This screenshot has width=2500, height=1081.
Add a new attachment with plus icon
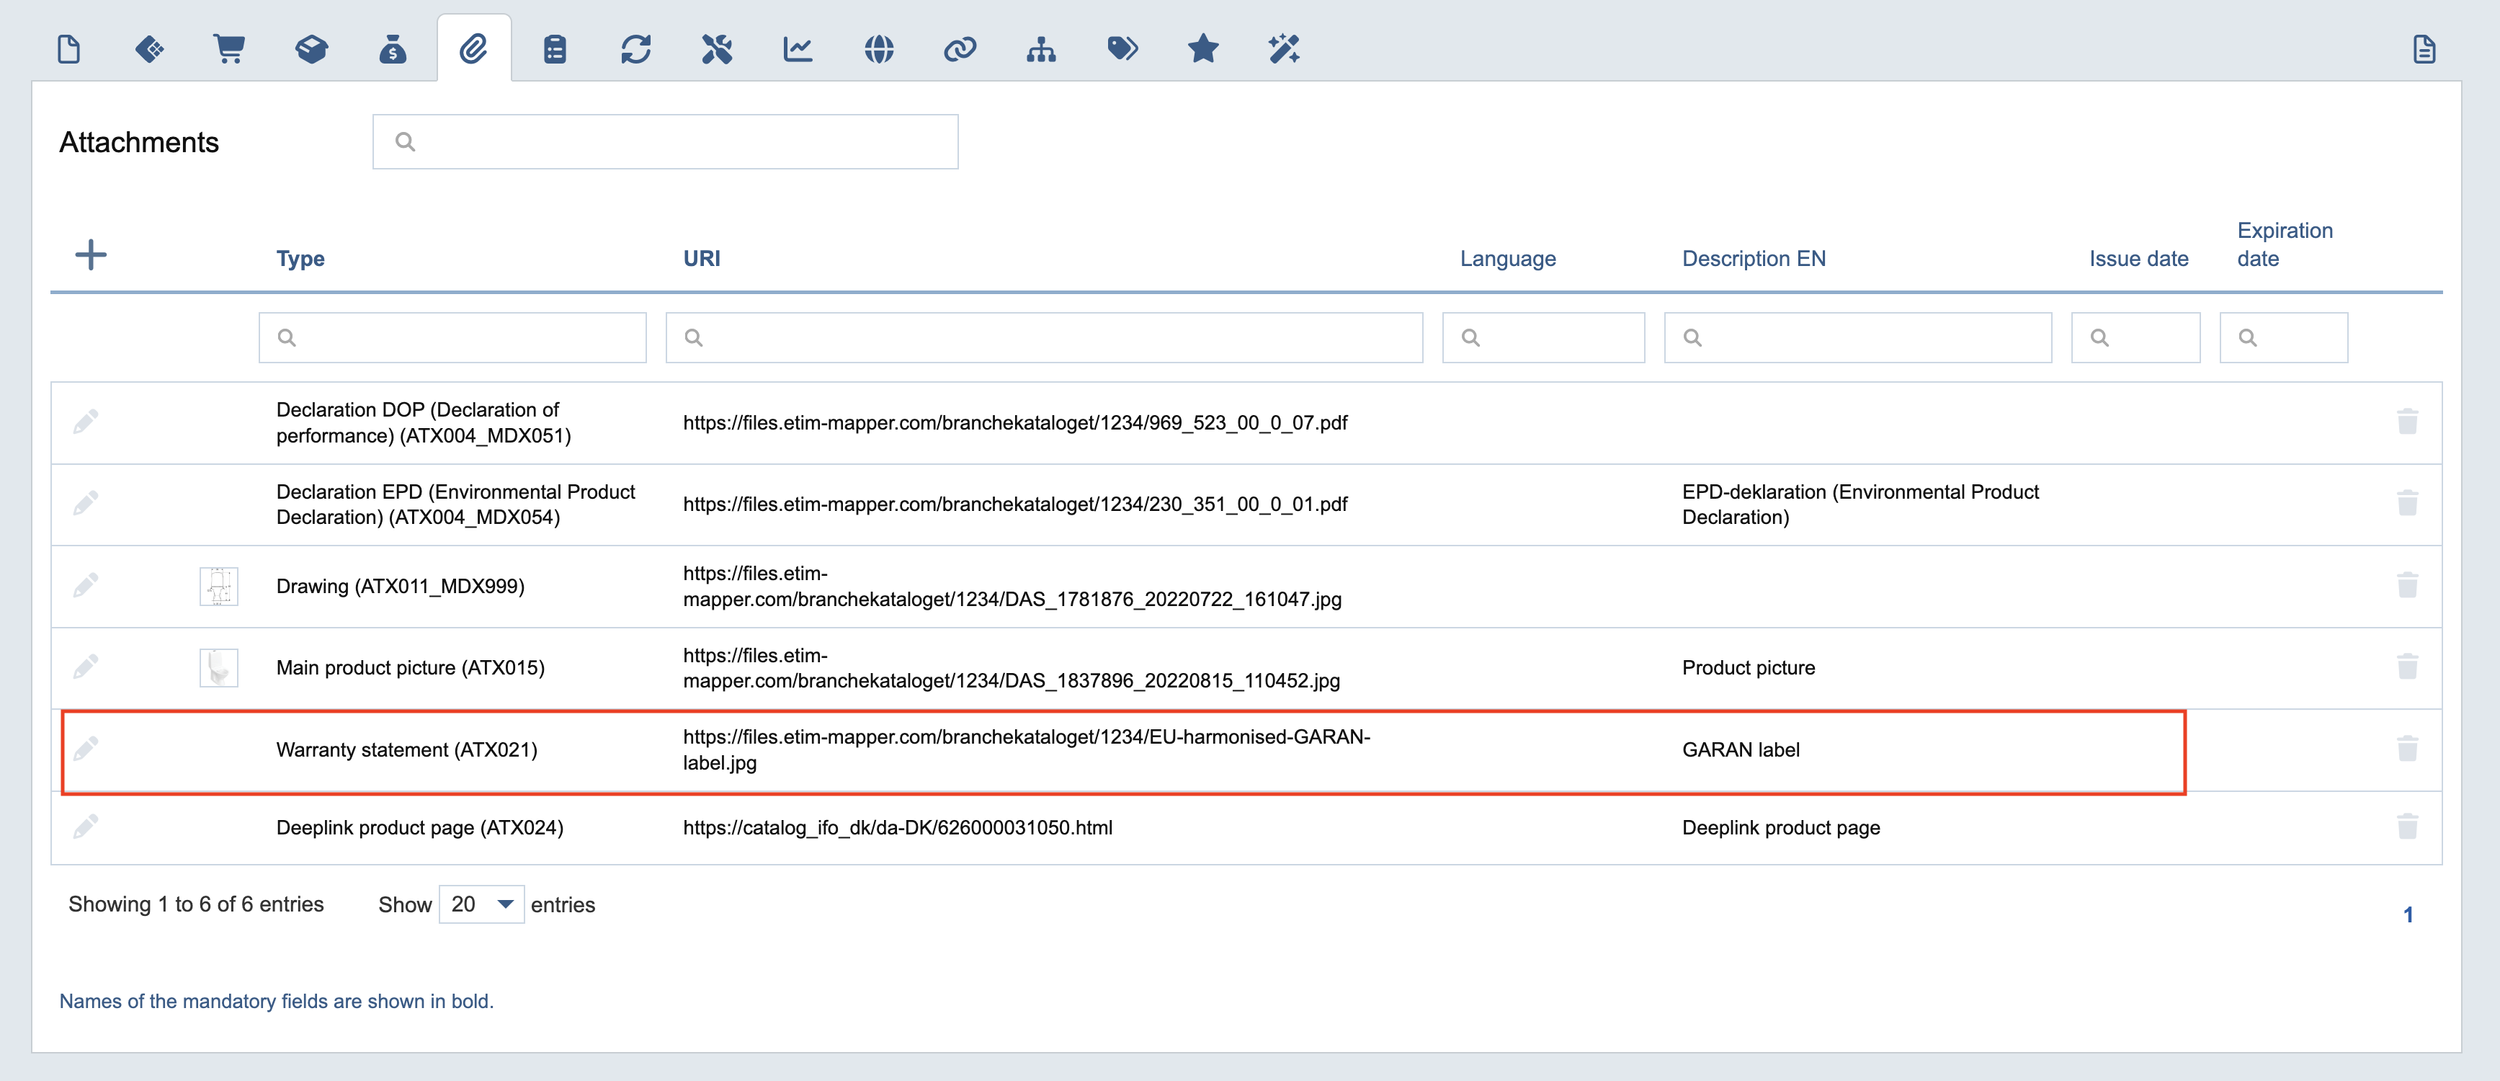click(91, 254)
